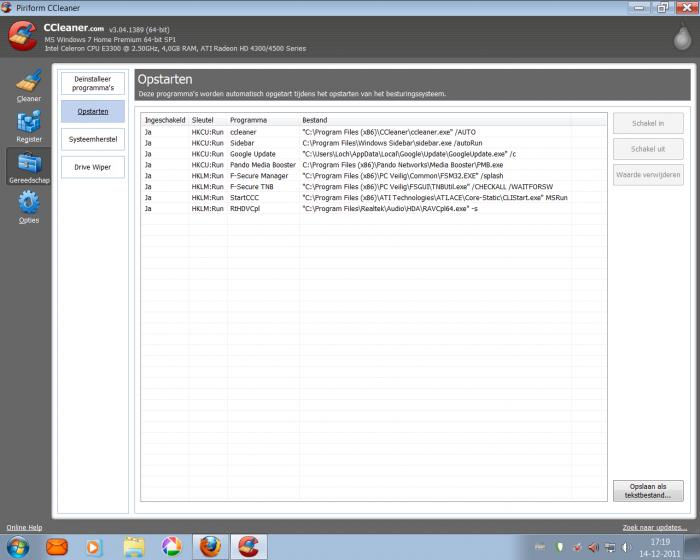The height and width of the screenshot is (560, 700).
Task: Click the CLIStart.exe file path
Action: pos(435,198)
